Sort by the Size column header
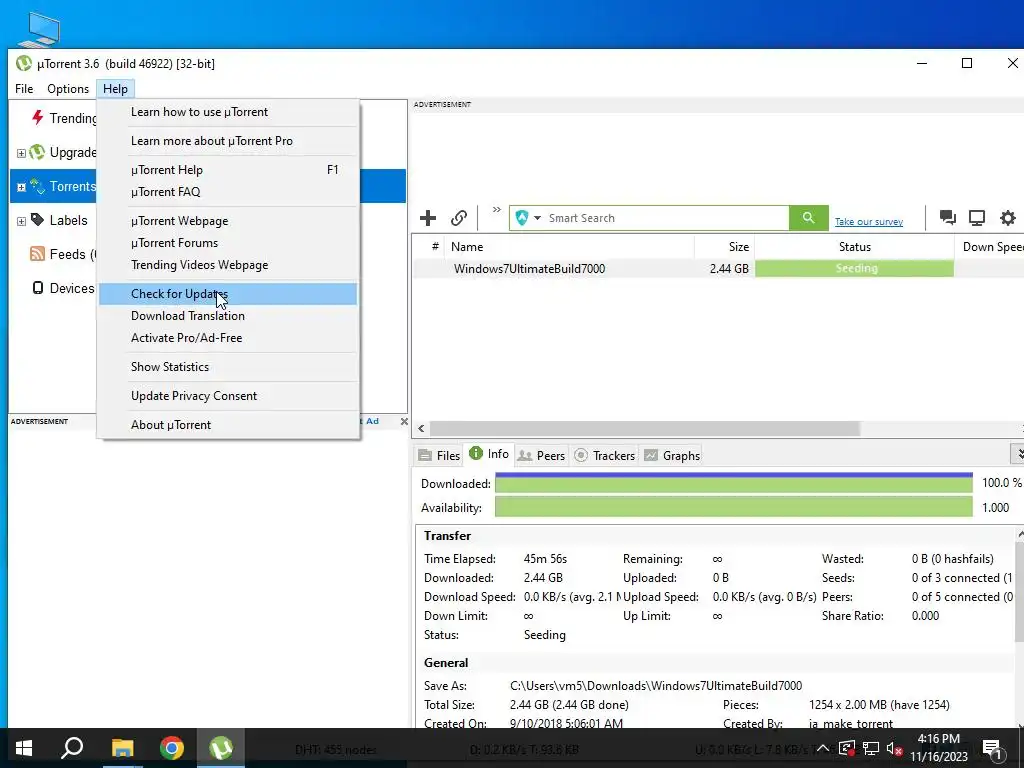1024x768 pixels. point(725,247)
